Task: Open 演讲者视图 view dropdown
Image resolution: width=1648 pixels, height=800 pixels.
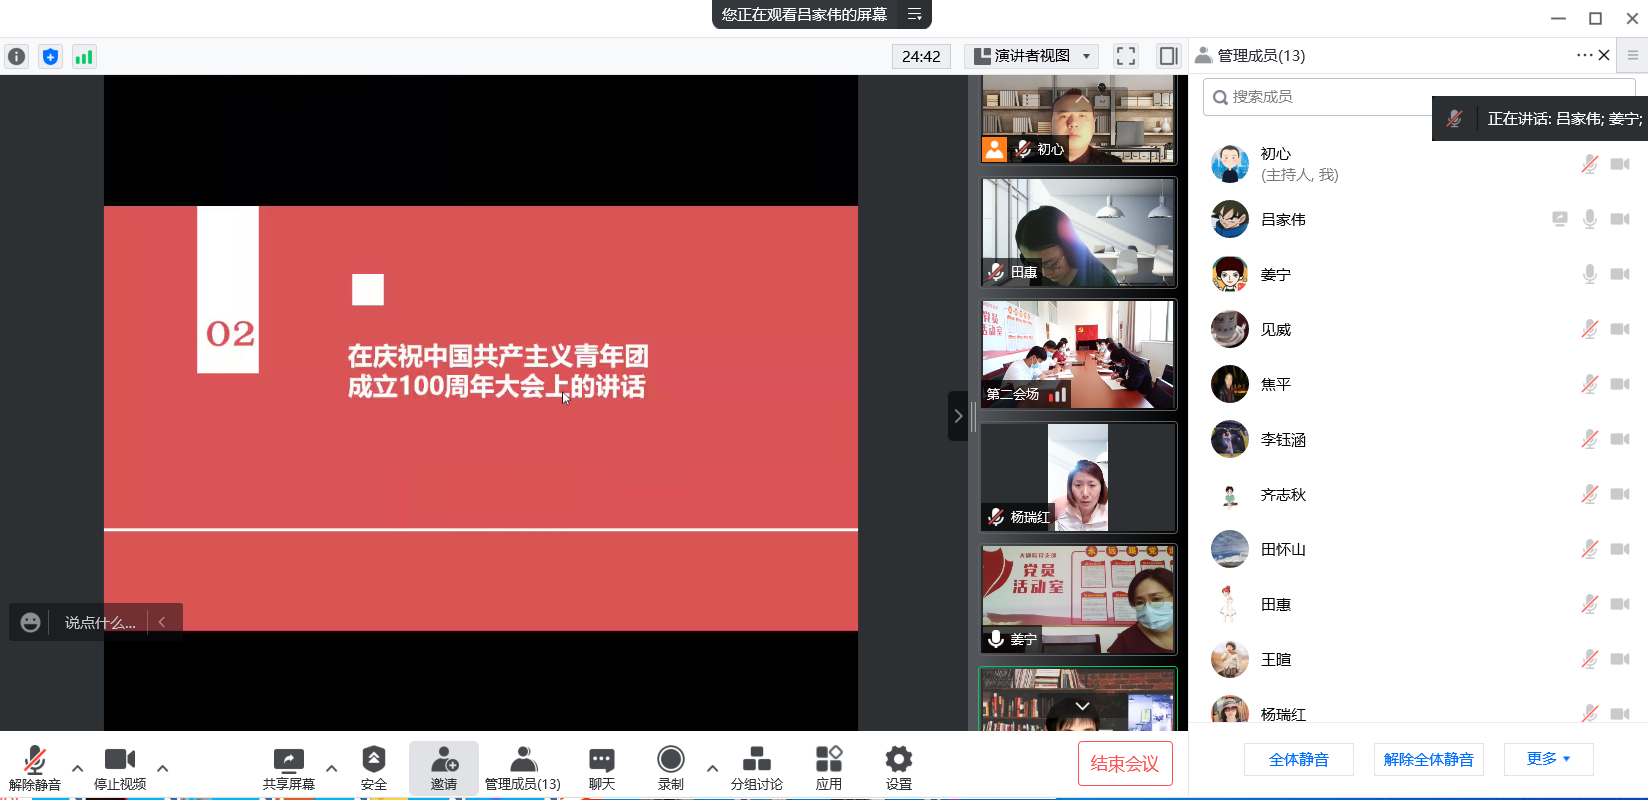Action: 1032,56
